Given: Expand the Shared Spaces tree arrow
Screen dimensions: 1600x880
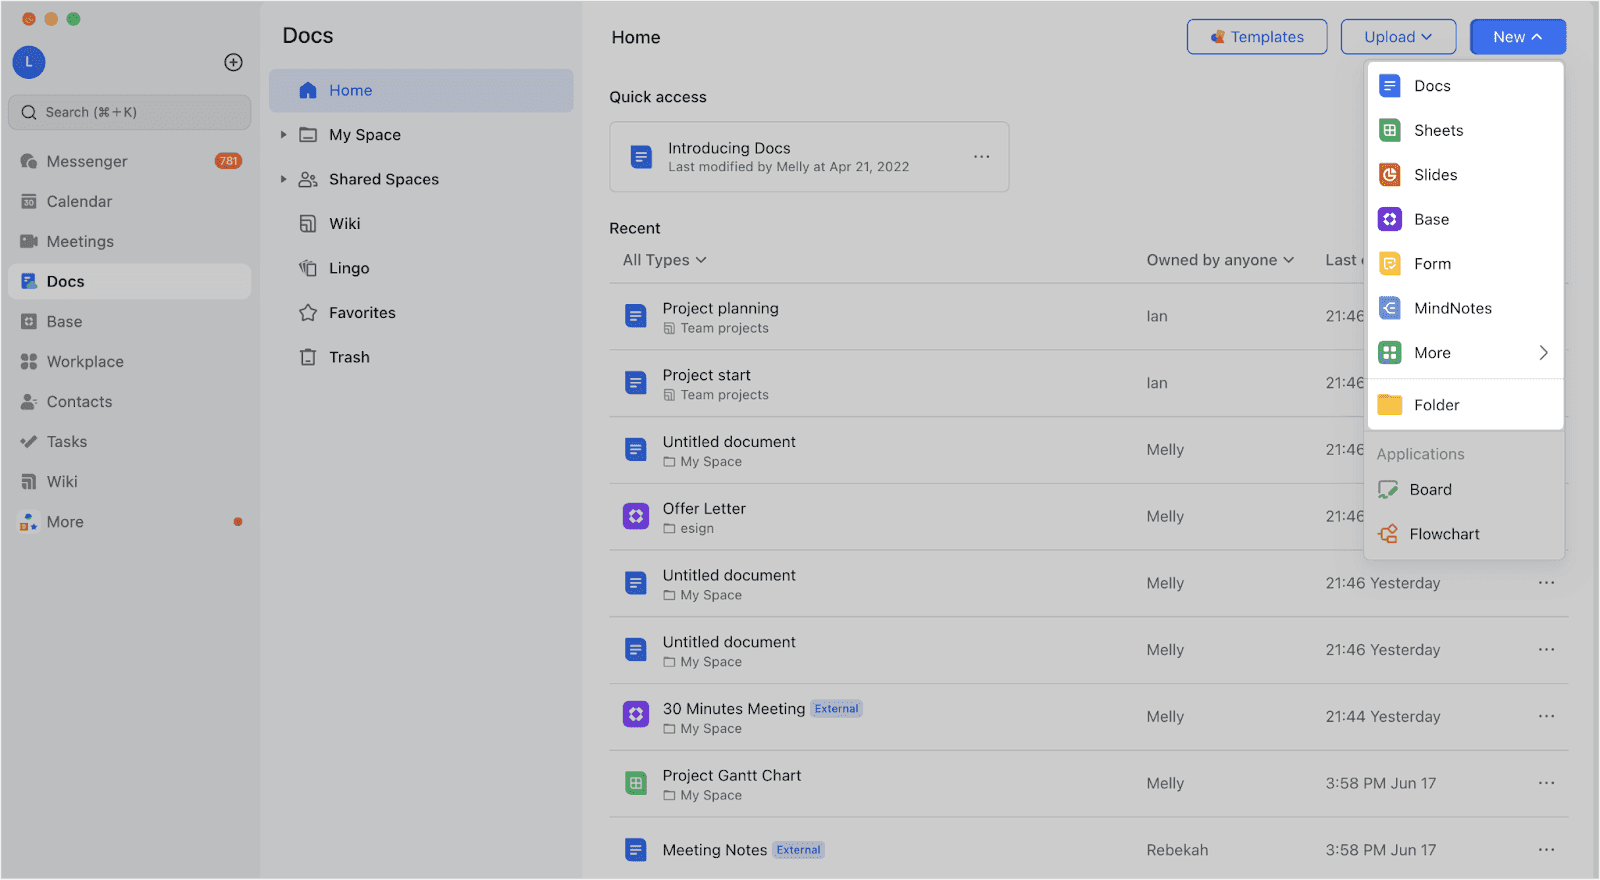Looking at the screenshot, I should (284, 179).
